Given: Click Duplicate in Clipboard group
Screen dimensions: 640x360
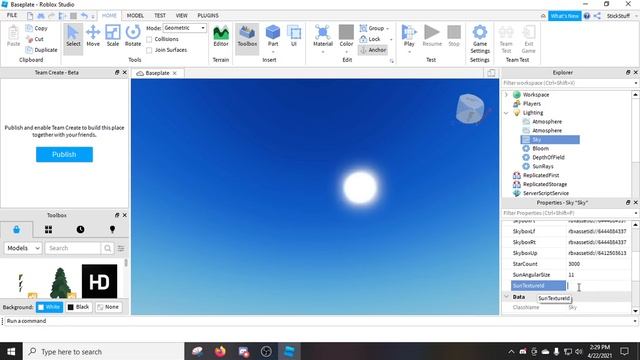Looking at the screenshot, I should (41, 50).
